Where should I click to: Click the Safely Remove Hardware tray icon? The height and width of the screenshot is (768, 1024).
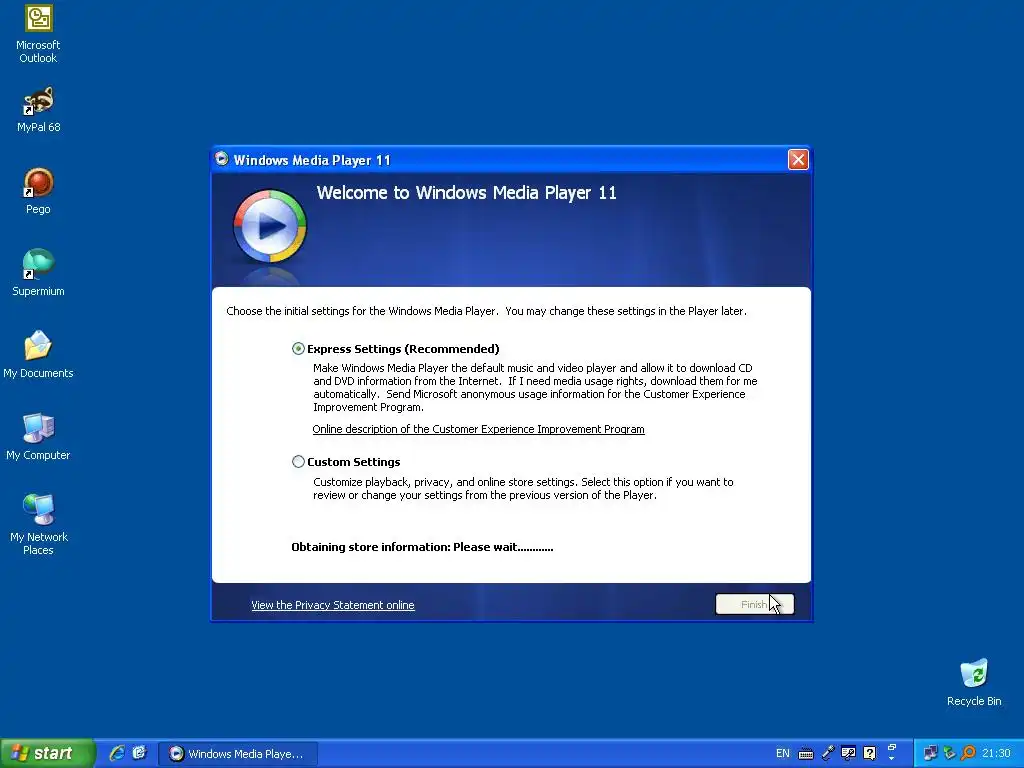point(949,754)
